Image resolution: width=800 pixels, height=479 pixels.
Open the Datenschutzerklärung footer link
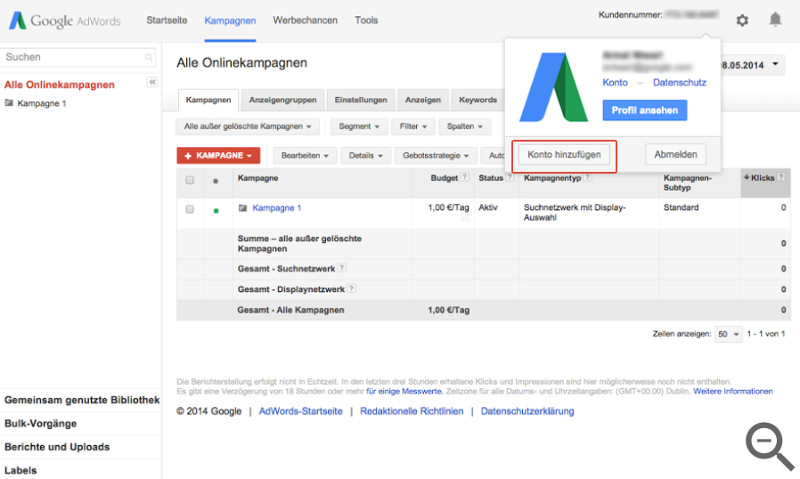pyautogui.click(x=527, y=411)
